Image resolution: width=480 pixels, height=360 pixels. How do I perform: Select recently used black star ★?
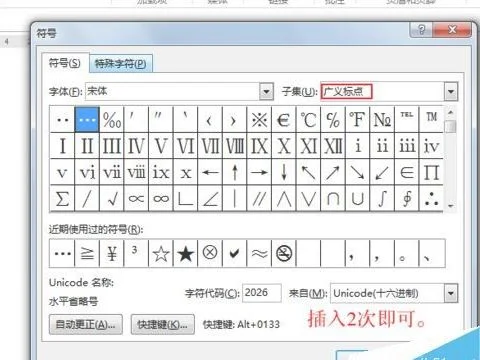pyautogui.click(x=186, y=253)
